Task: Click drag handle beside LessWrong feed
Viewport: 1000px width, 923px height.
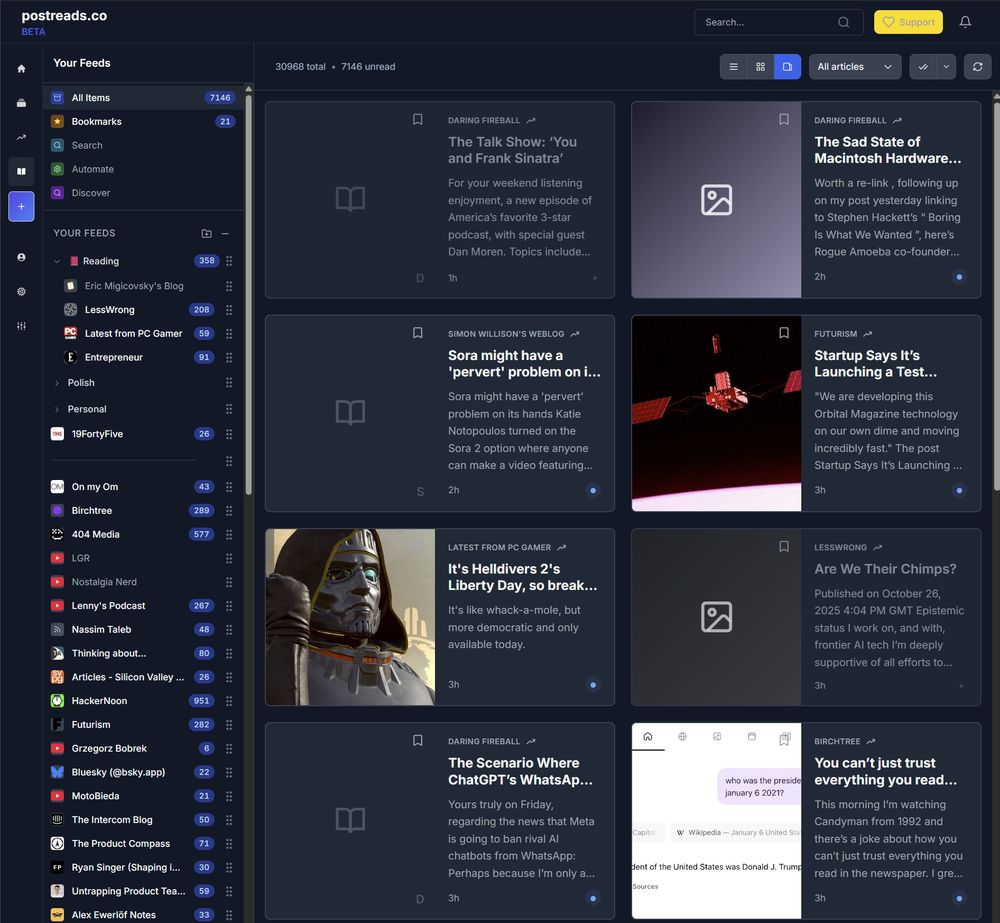Action: click(x=229, y=310)
